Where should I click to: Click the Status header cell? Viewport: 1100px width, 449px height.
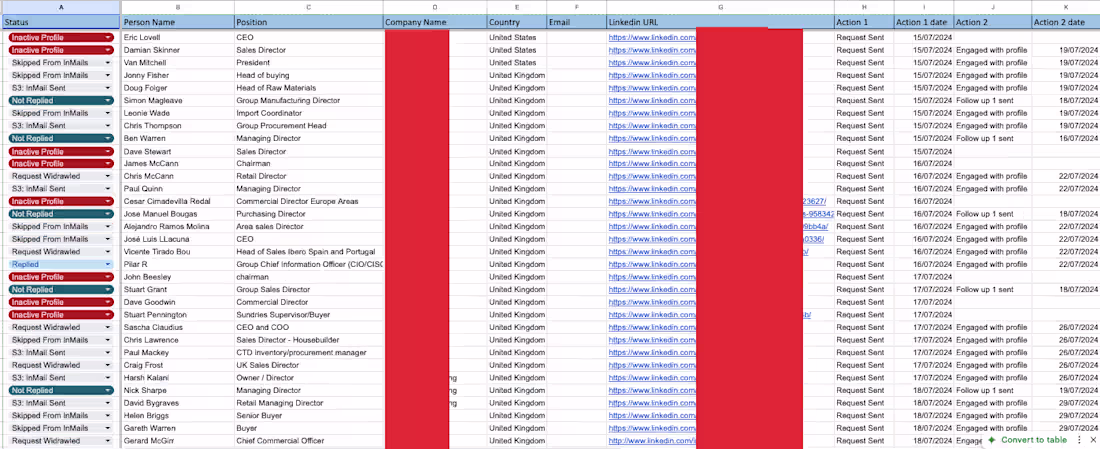tap(60, 22)
